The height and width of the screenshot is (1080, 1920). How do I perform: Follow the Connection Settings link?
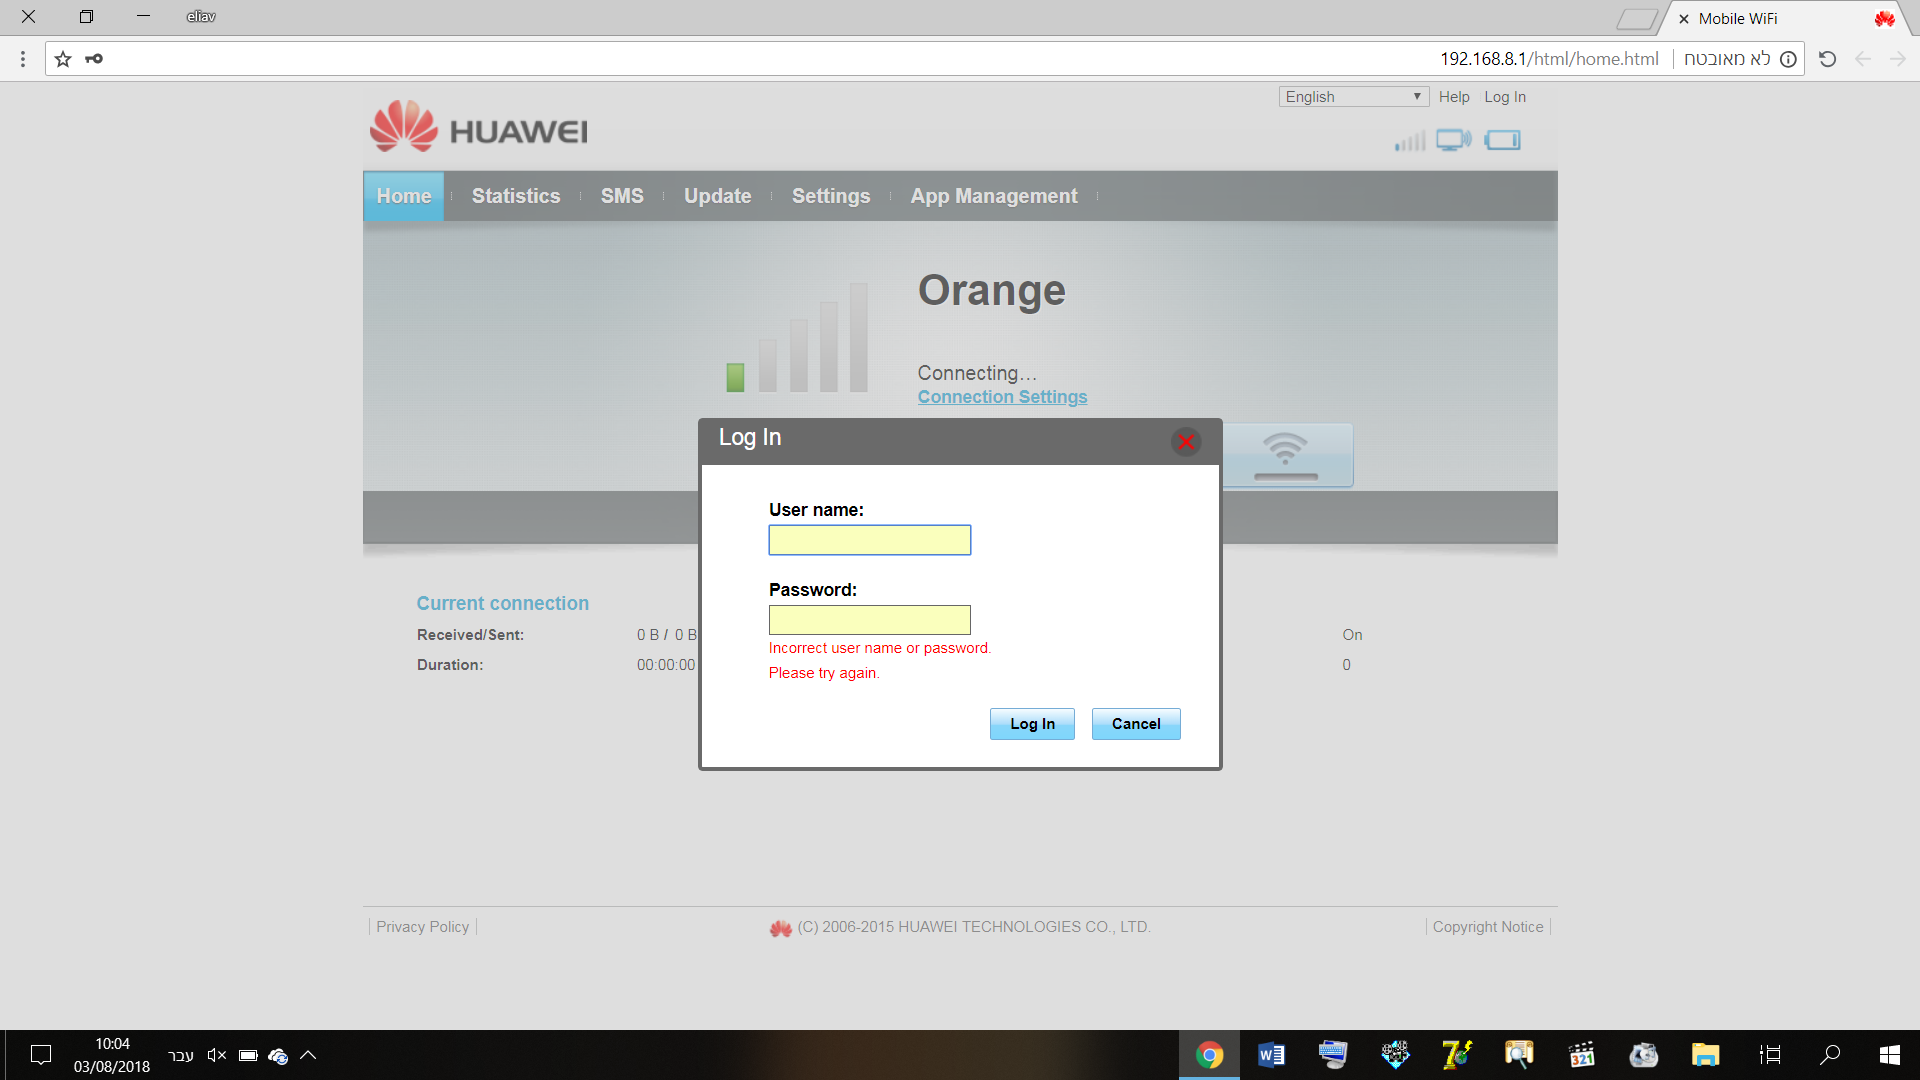pos(1002,397)
